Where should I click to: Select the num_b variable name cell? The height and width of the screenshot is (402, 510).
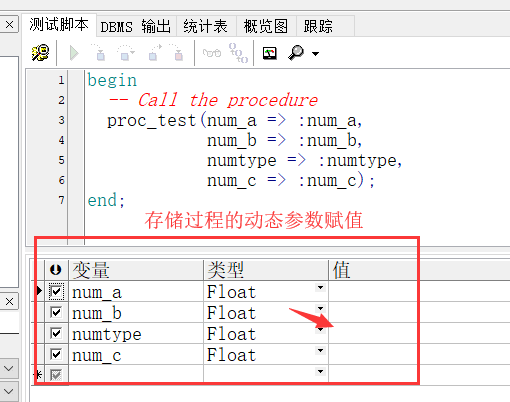[x=136, y=312]
